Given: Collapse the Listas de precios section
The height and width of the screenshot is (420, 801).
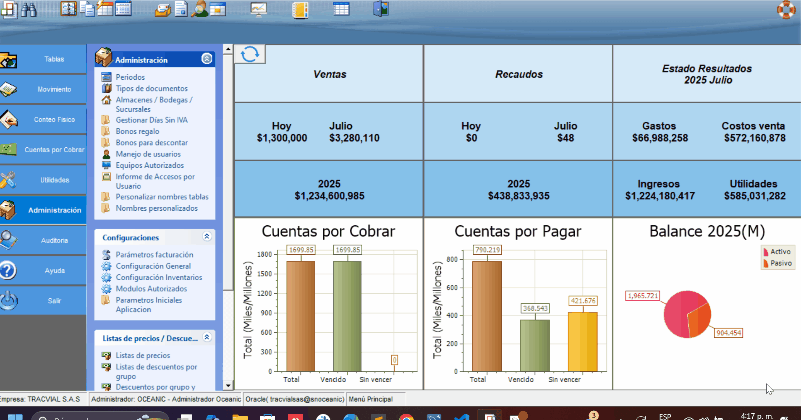Looking at the screenshot, I should click(206, 338).
